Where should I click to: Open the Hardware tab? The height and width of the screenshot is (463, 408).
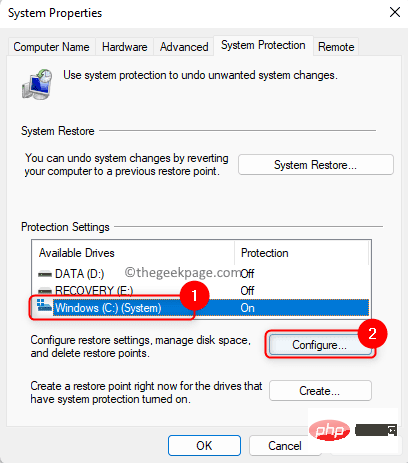pyautogui.click(x=124, y=47)
